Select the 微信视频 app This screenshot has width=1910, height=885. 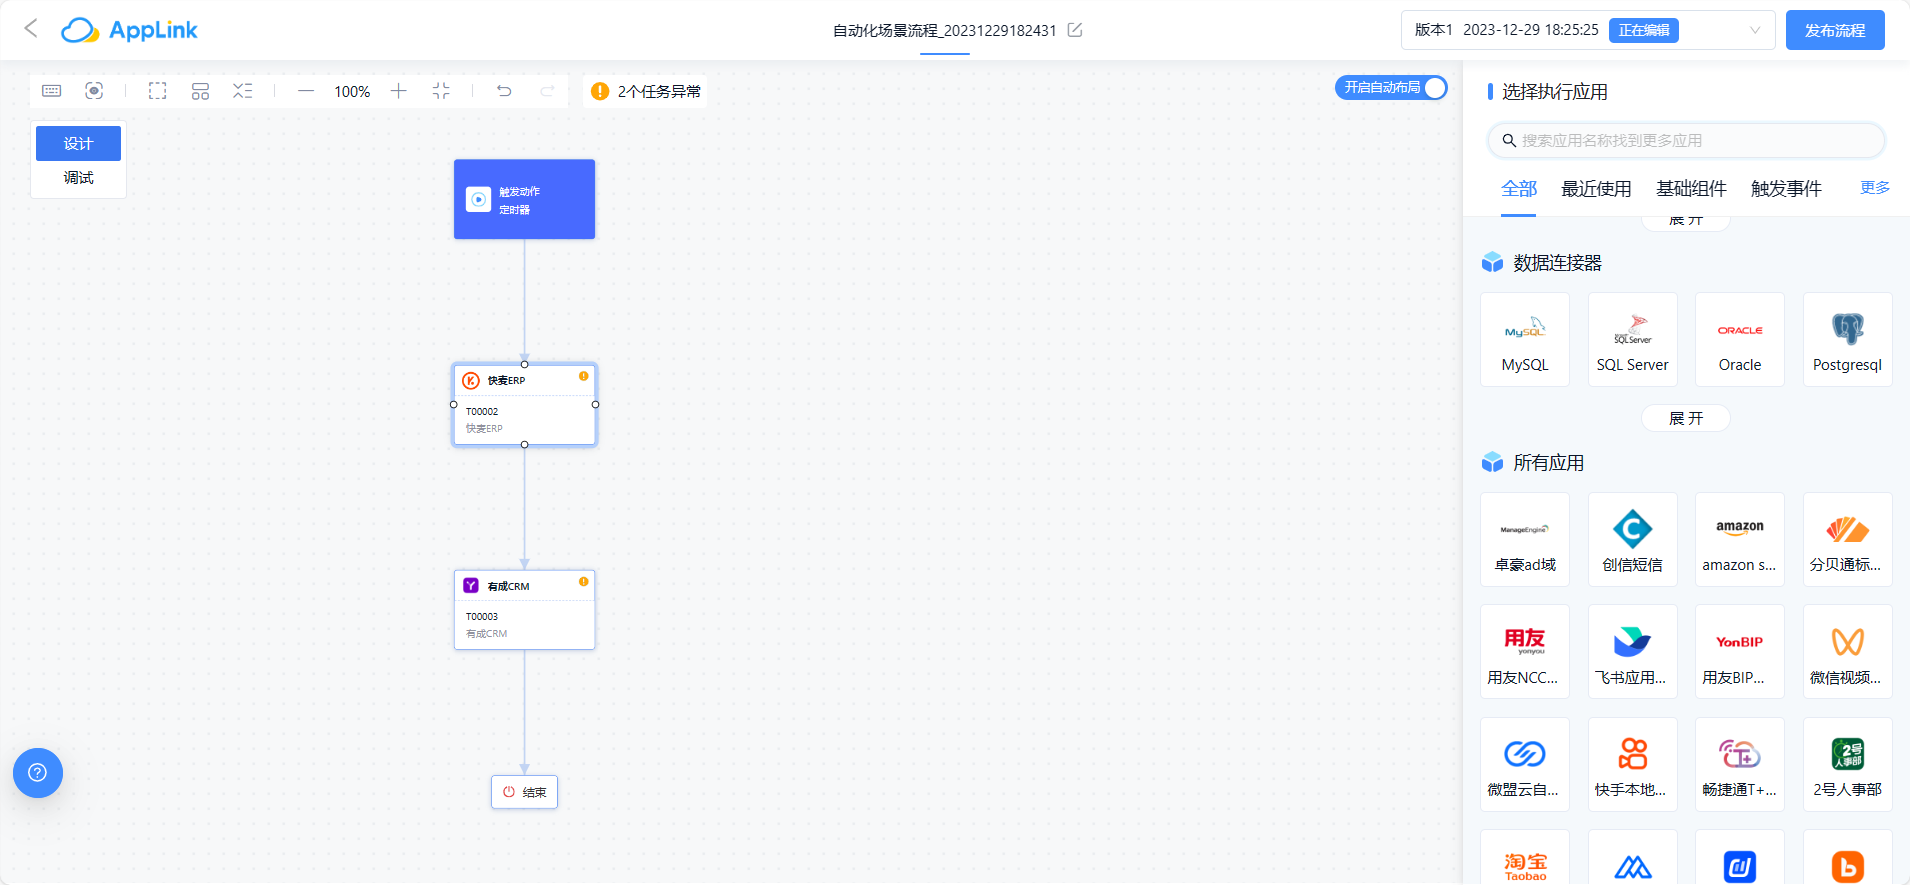point(1847,652)
